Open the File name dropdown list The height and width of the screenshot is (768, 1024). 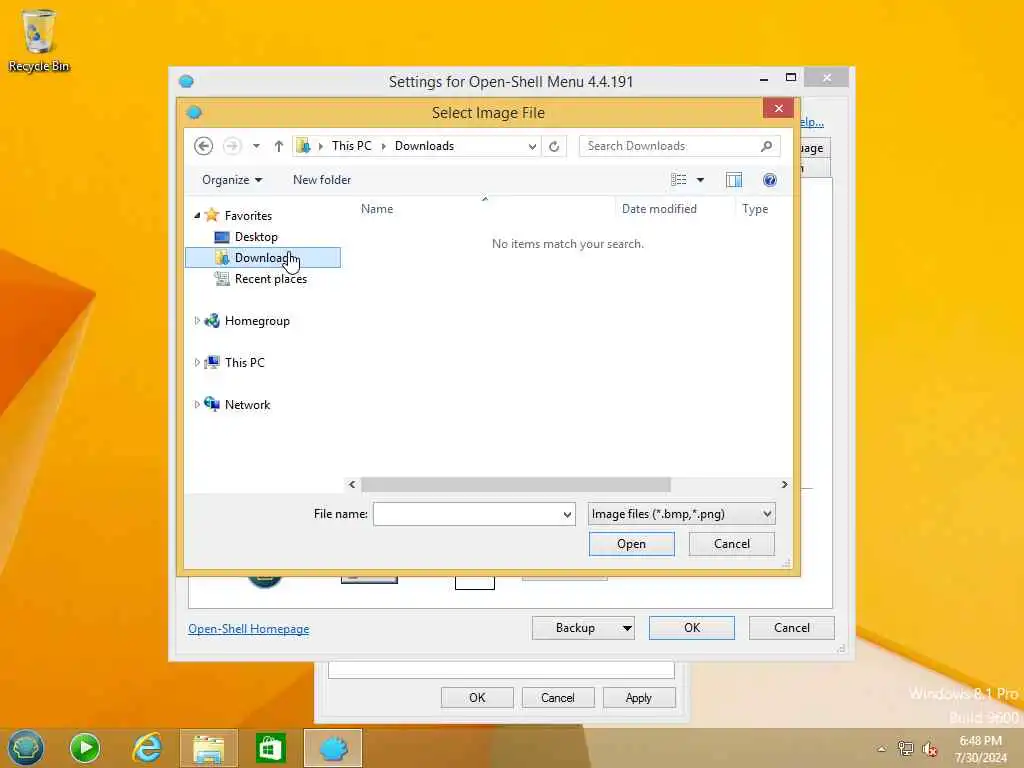568,515
